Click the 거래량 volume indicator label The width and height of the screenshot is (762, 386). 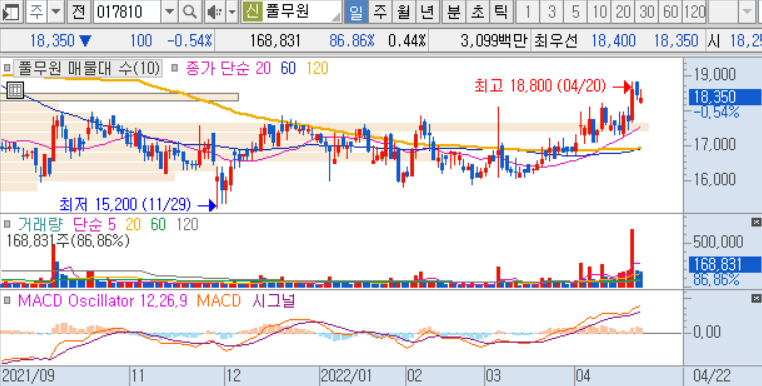click(41, 224)
